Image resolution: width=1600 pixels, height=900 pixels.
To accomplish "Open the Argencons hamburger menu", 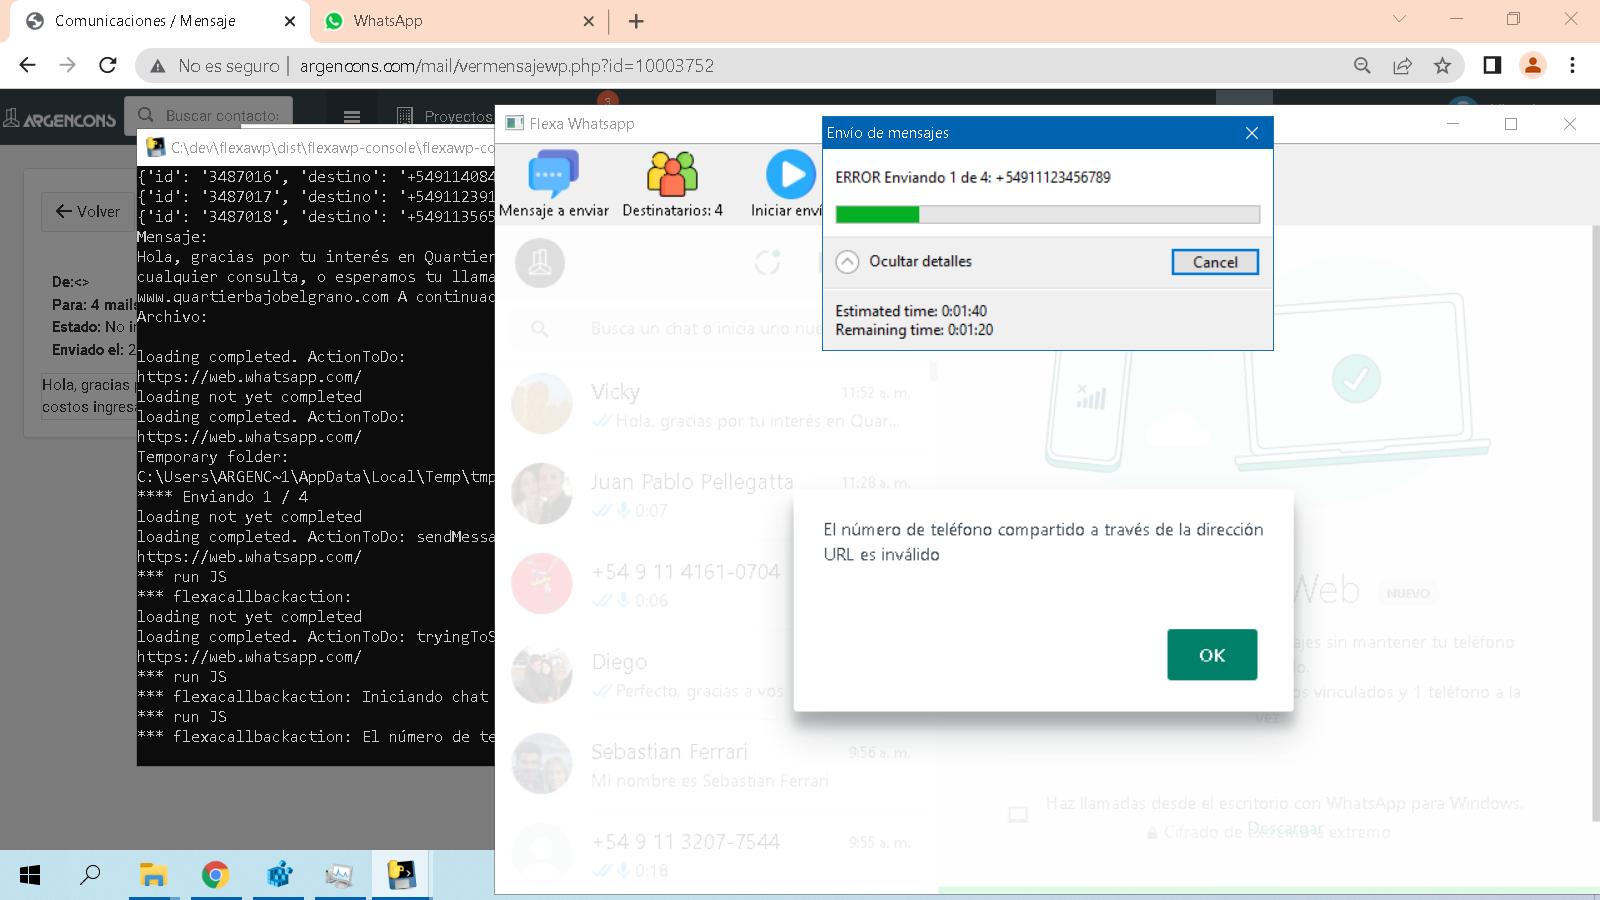I will (x=352, y=116).
